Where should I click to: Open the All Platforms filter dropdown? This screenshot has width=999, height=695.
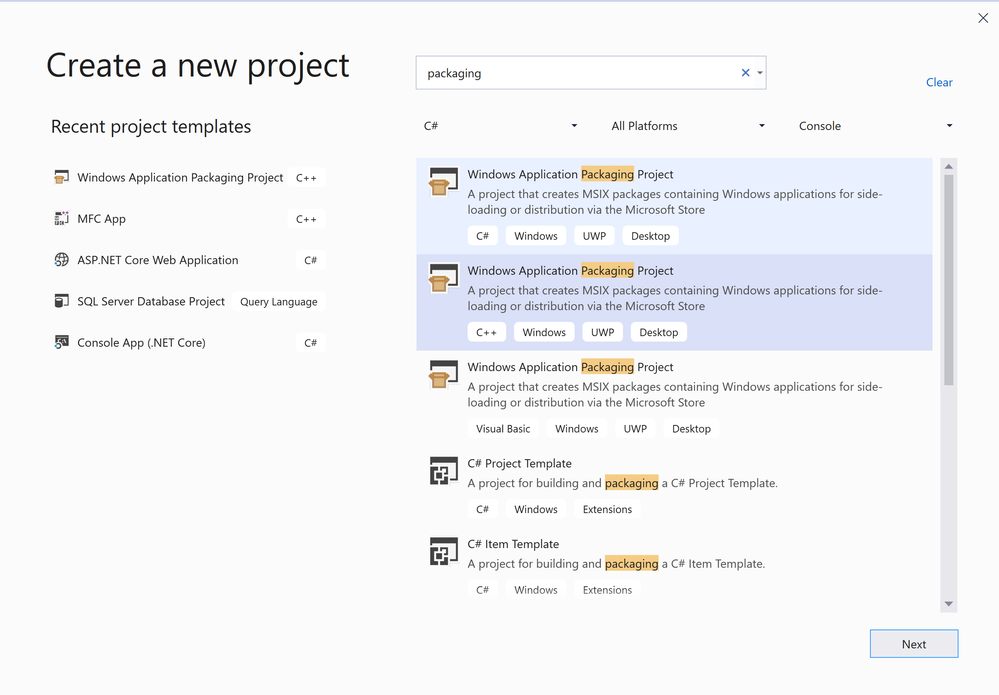[x=688, y=126]
